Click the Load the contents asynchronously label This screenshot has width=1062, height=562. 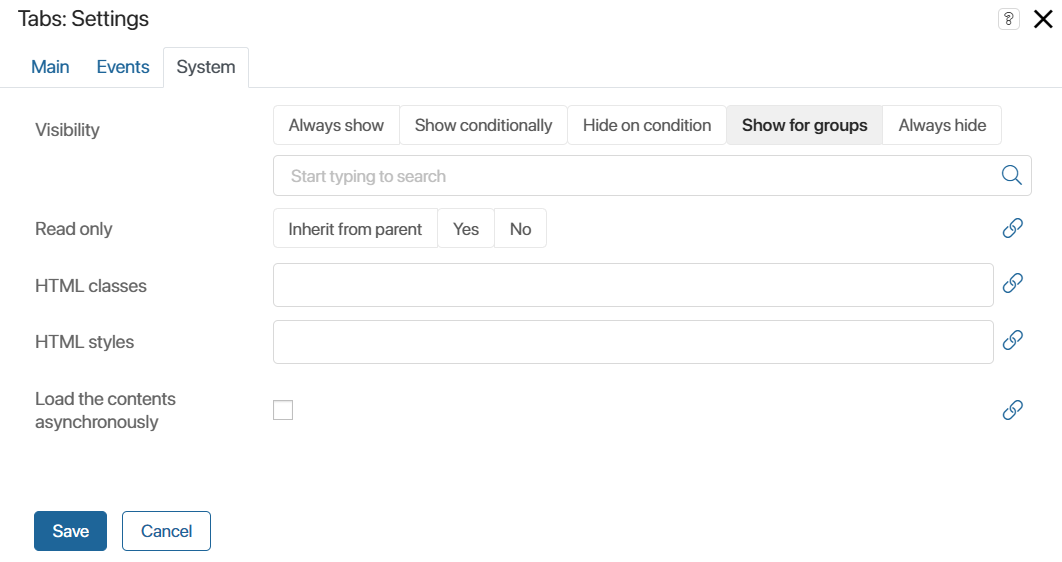(105, 410)
